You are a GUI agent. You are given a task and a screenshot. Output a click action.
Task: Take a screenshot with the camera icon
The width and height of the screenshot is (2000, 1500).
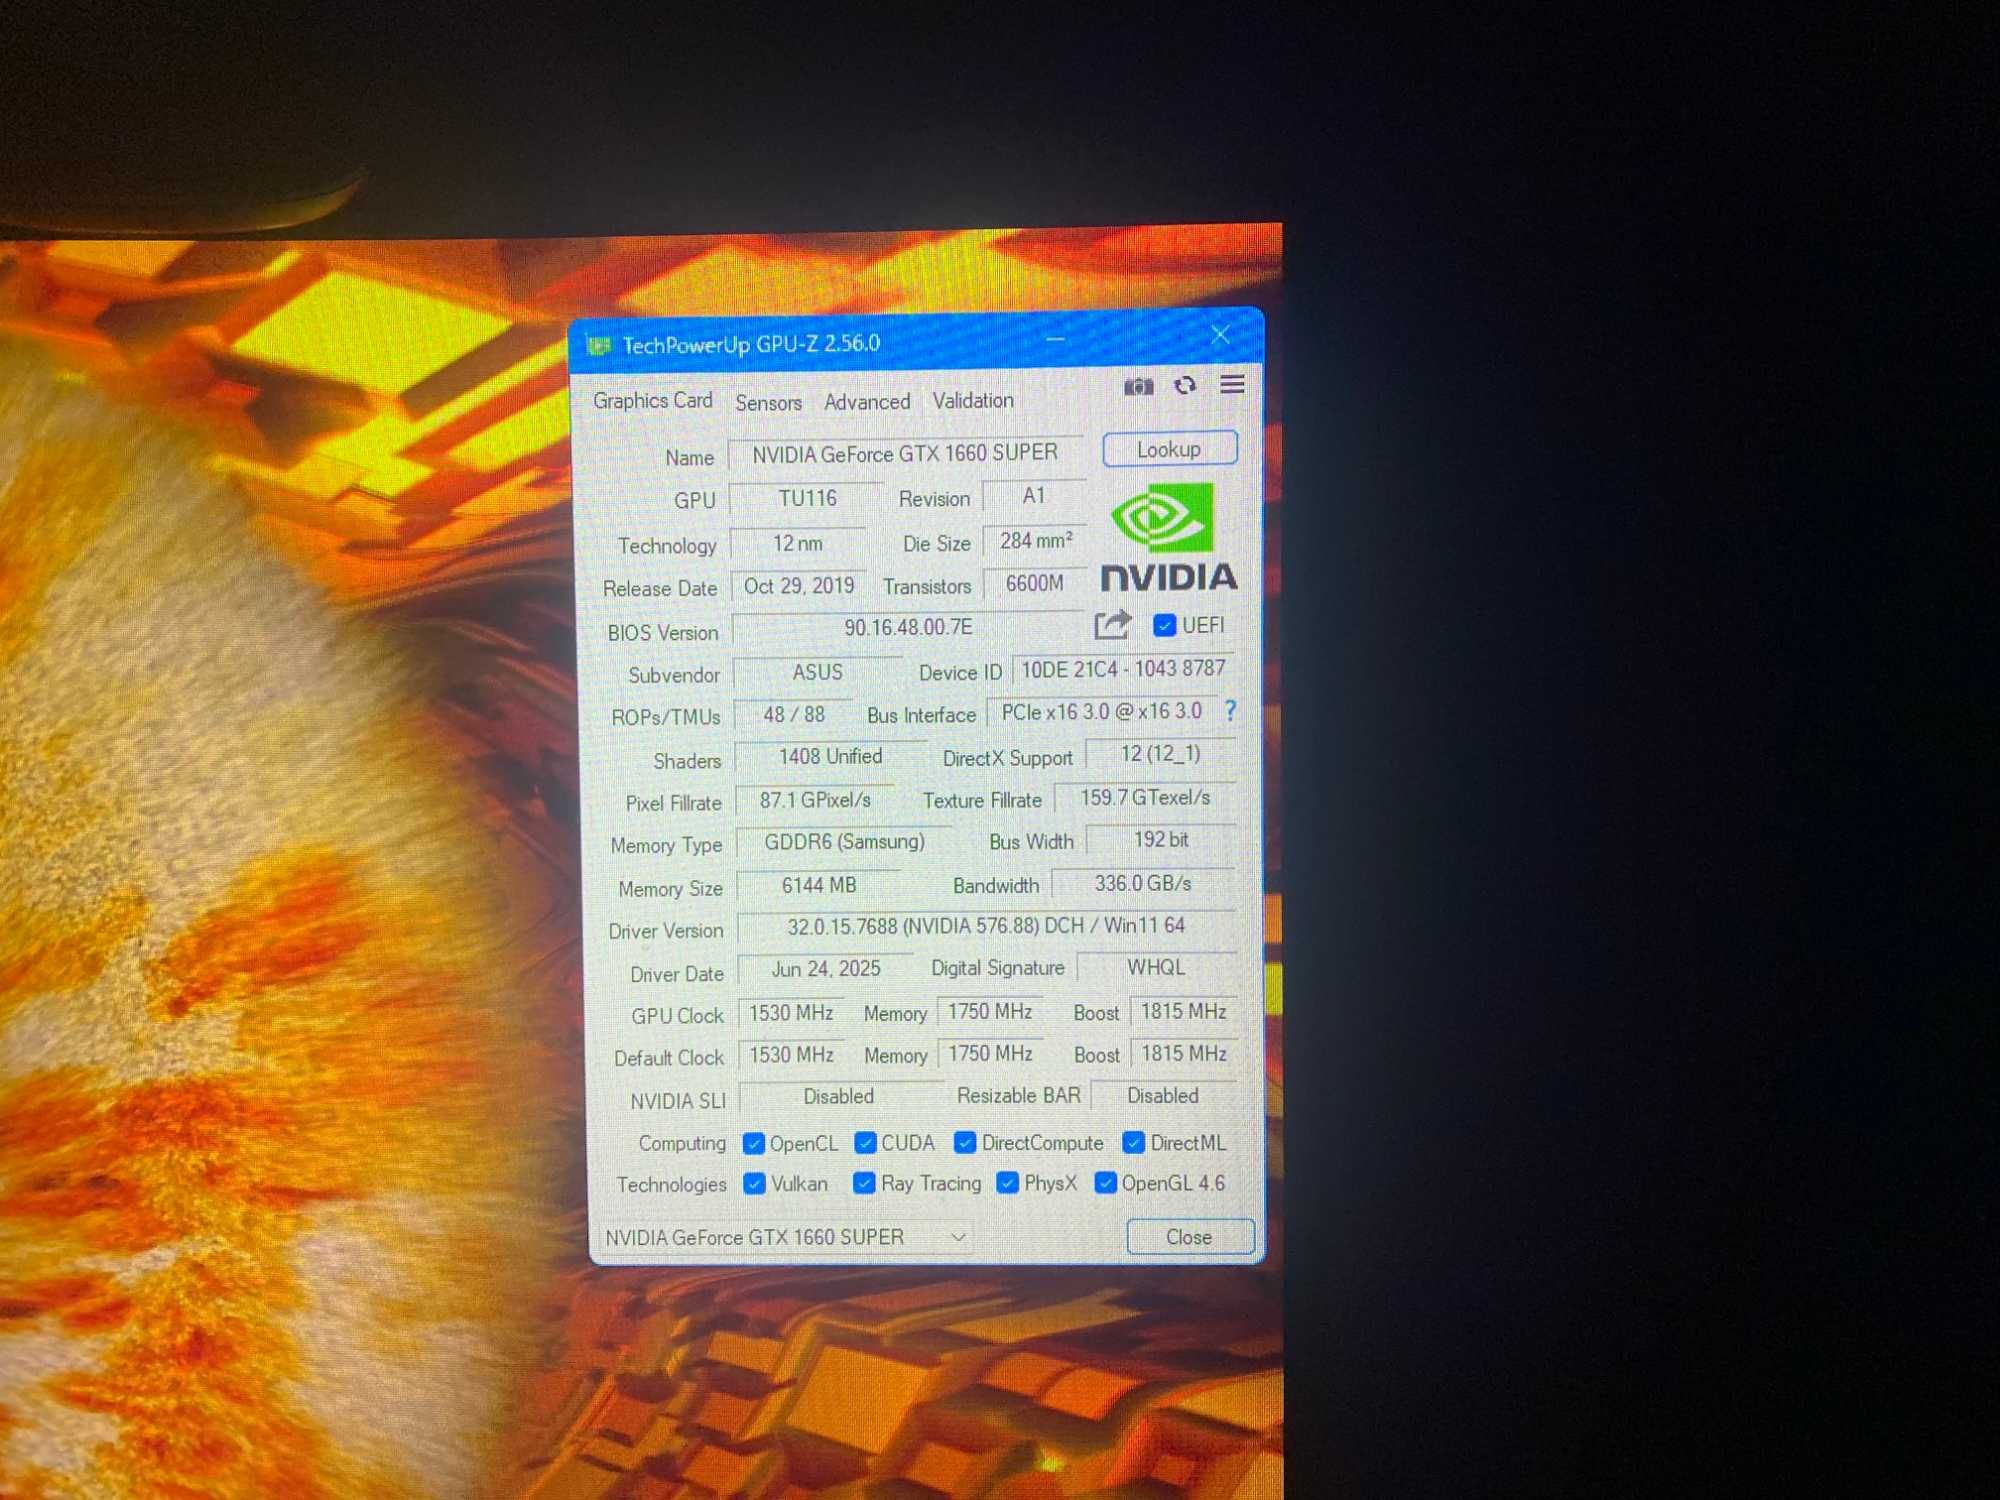[1138, 386]
